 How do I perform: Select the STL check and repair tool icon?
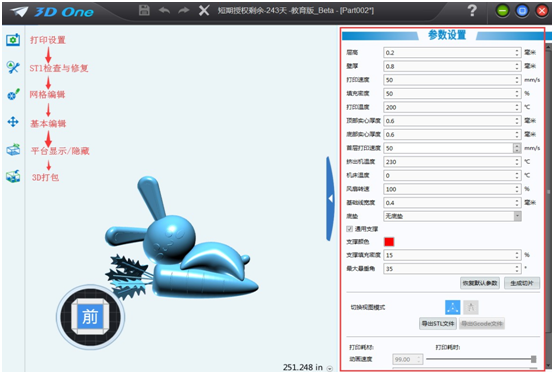point(13,67)
